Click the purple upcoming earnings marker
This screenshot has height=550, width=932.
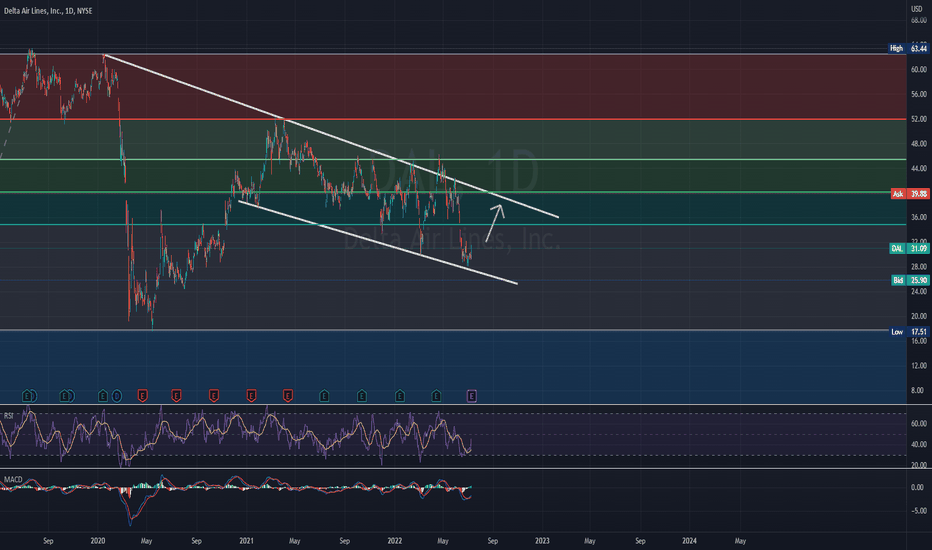(x=471, y=395)
